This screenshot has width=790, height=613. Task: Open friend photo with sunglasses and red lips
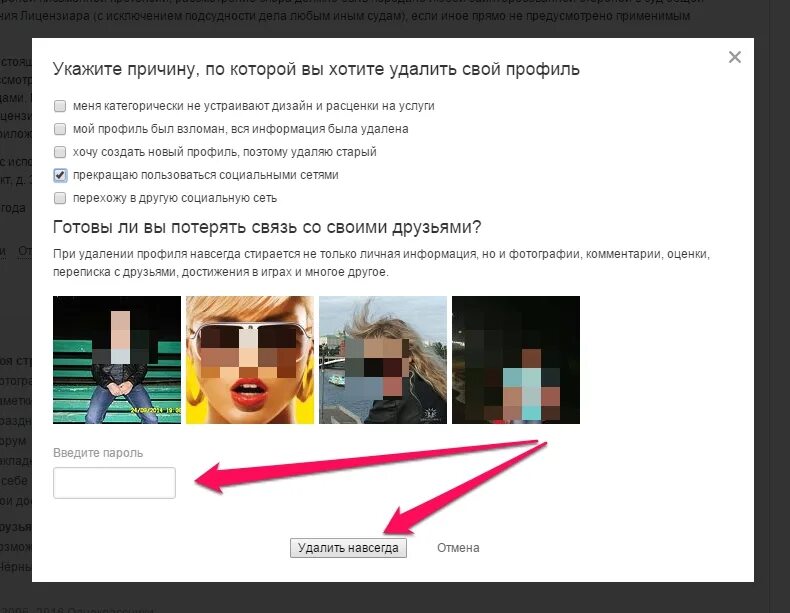click(x=250, y=360)
